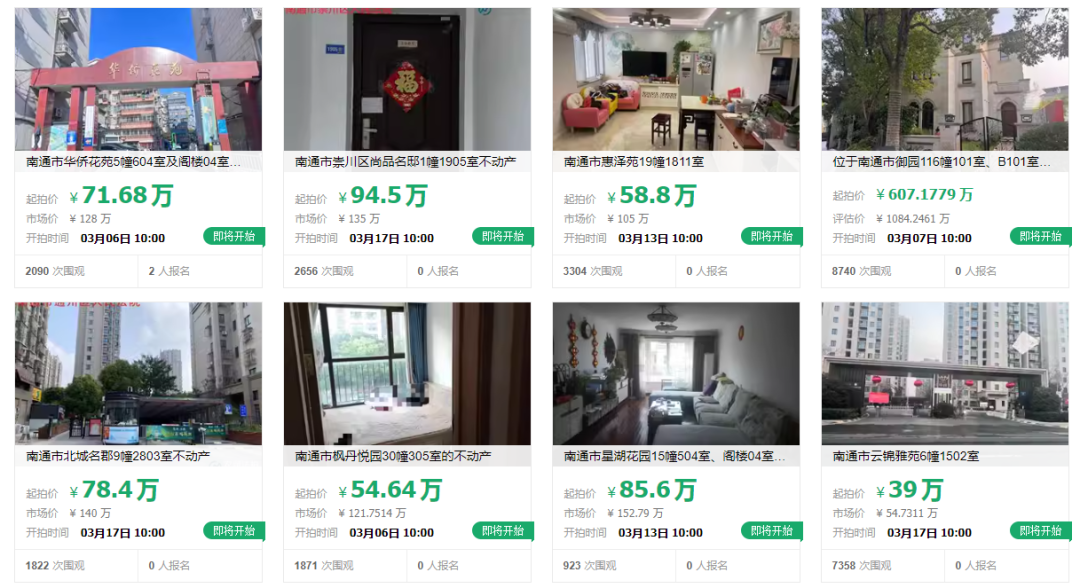Open the 华侨花苑 gate photo thumbnail

pyautogui.click(x=138, y=79)
